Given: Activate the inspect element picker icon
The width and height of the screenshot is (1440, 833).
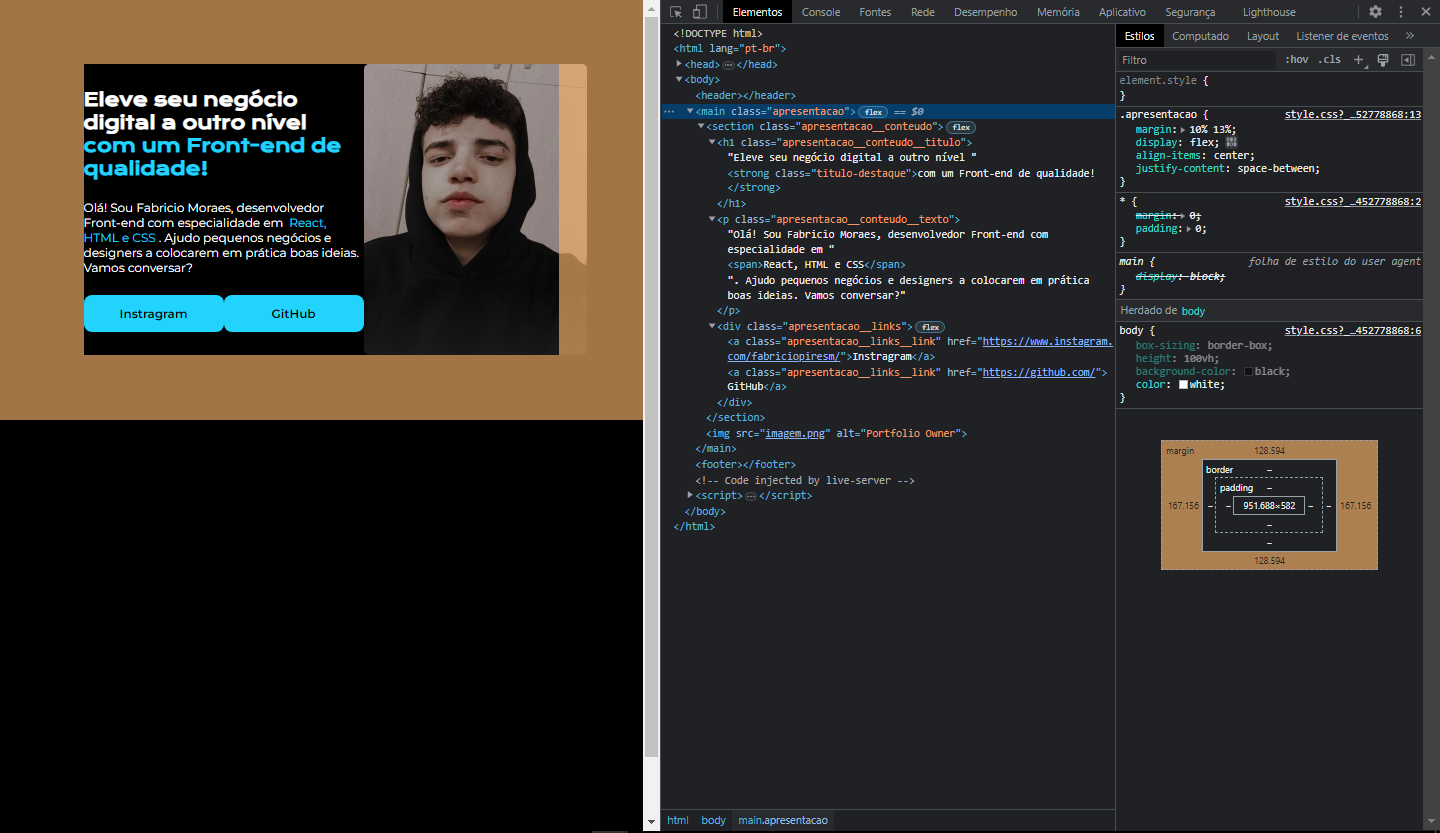Looking at the screenshot, I should (676, 12).
